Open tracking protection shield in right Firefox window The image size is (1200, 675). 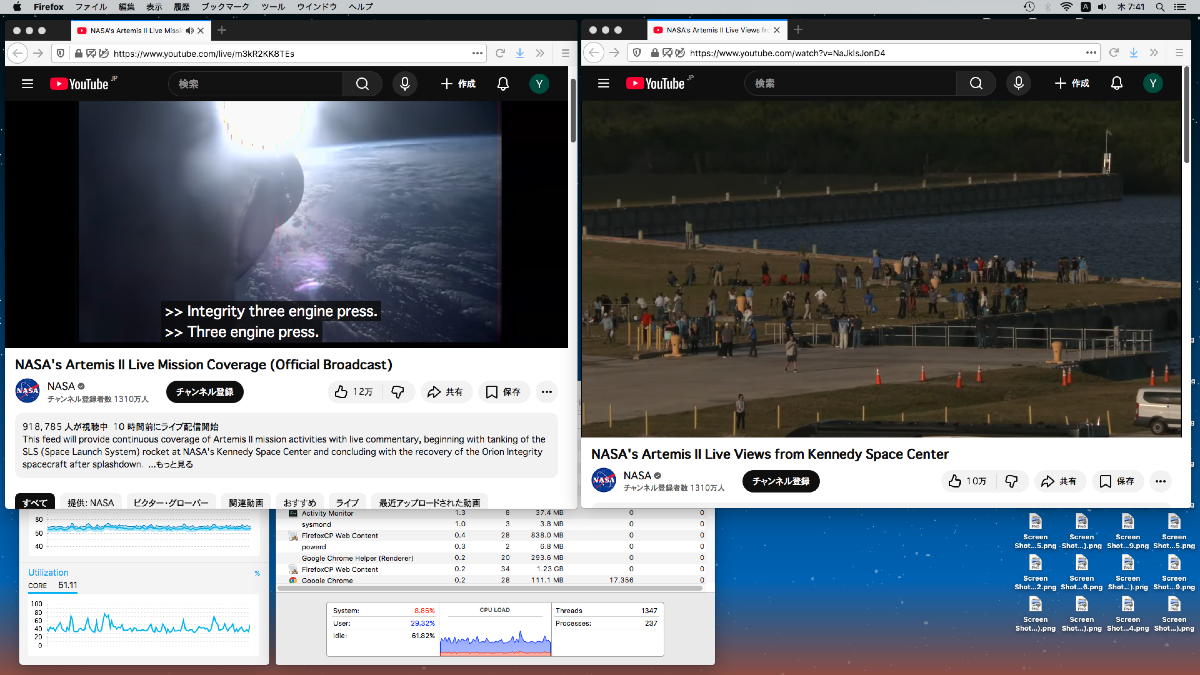(636, 53)
